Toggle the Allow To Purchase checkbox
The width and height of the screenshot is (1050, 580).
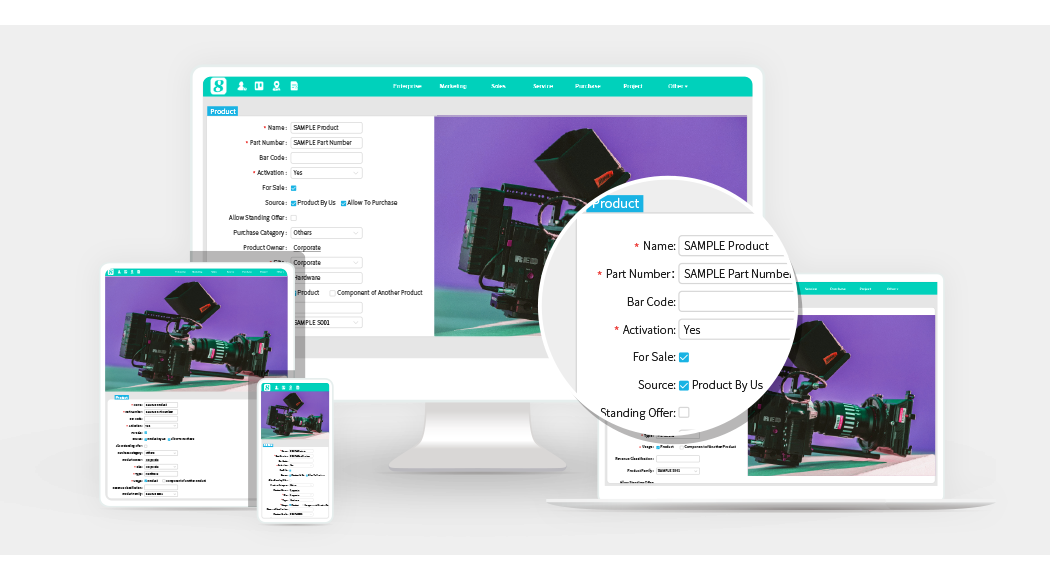[x=344, y=203]
